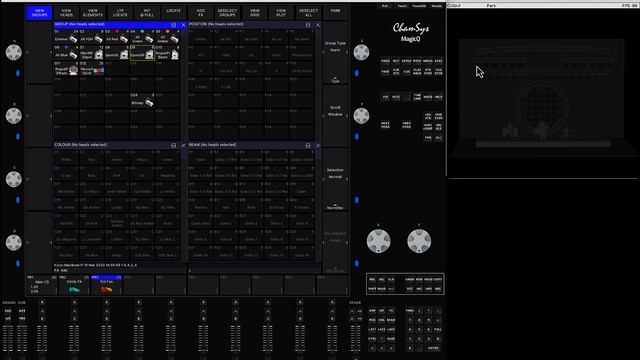Select the All FOH group icon
Viewport: 640px width, 360px height.
pos(98,39)
